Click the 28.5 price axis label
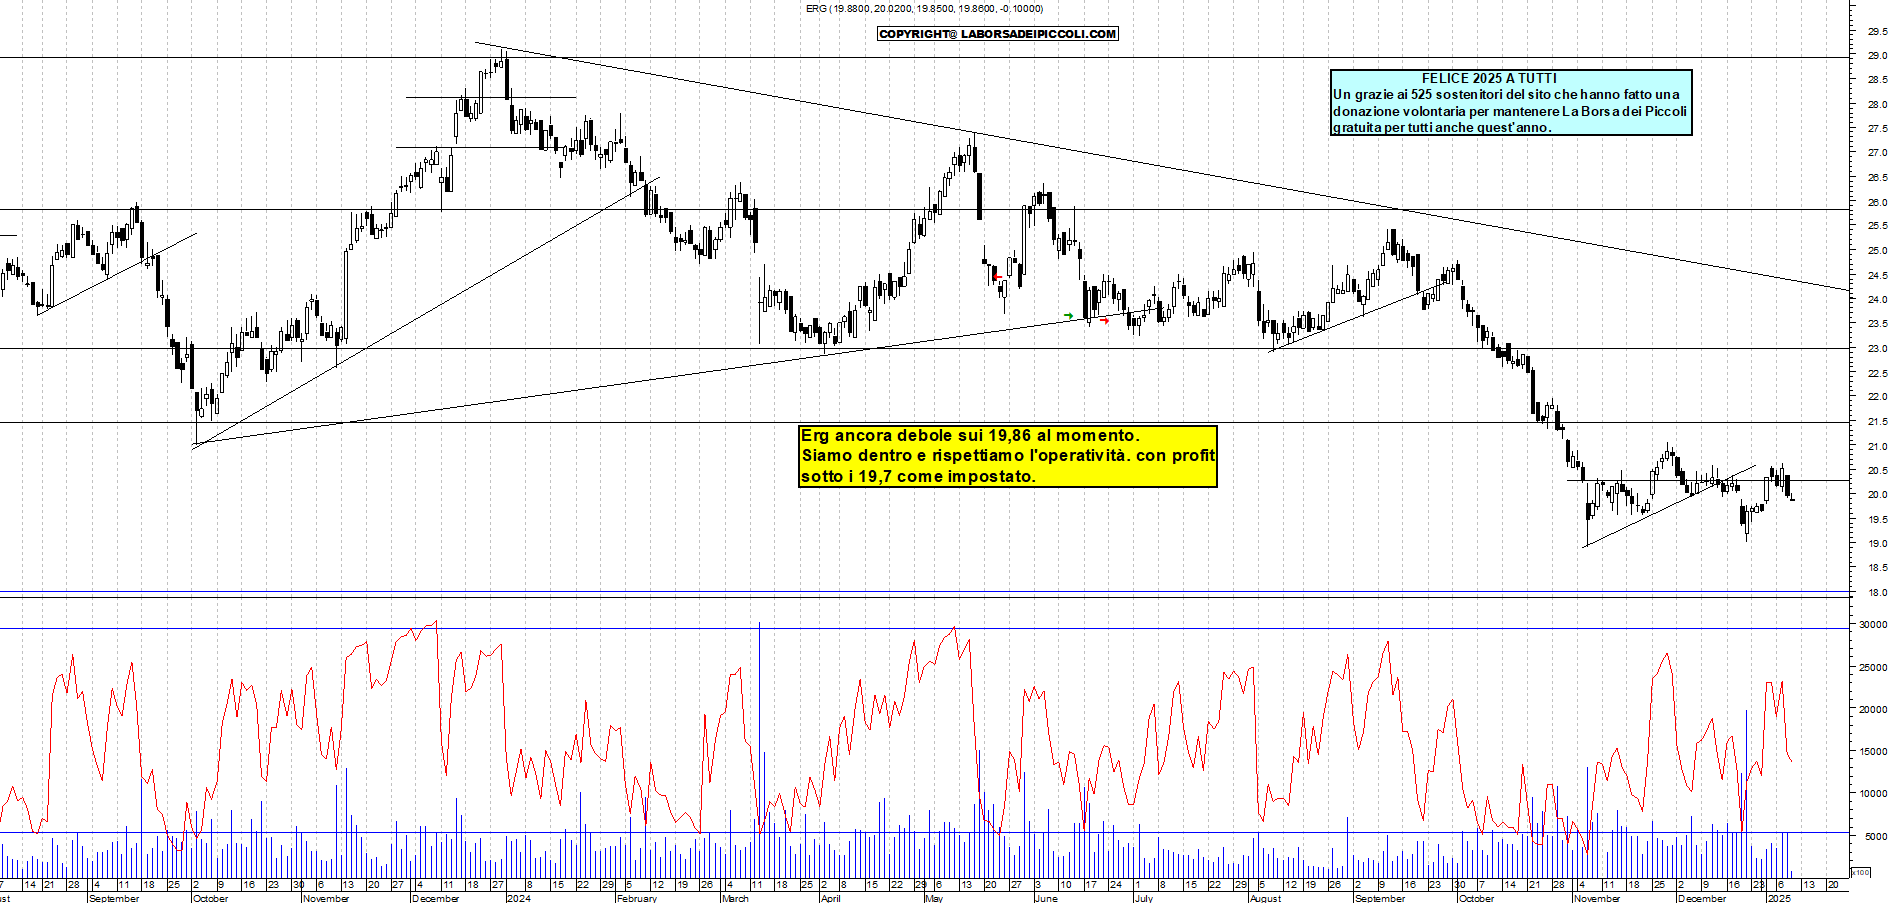The width and height of the screenshot is (1890, 903). coord(1877,80)
